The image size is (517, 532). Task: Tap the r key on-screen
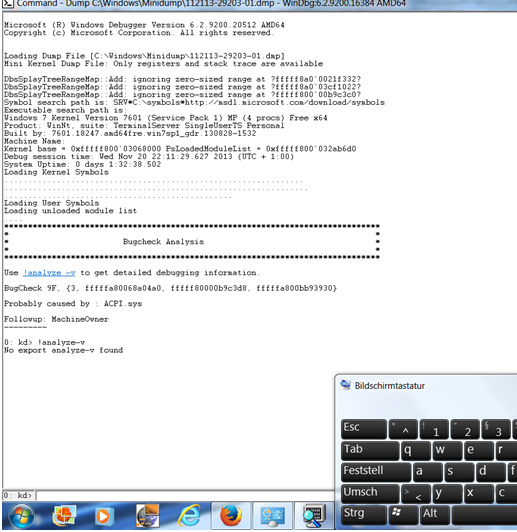506,451
